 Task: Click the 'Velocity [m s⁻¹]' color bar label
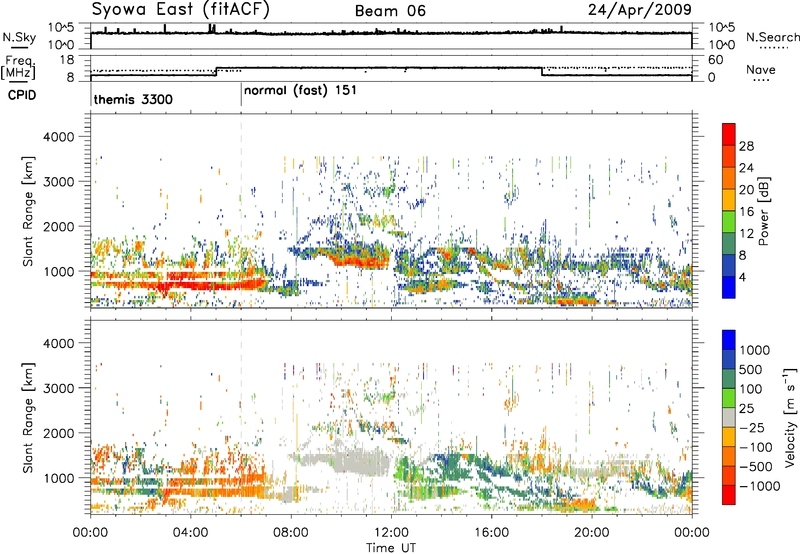click(x=790, y=417)
